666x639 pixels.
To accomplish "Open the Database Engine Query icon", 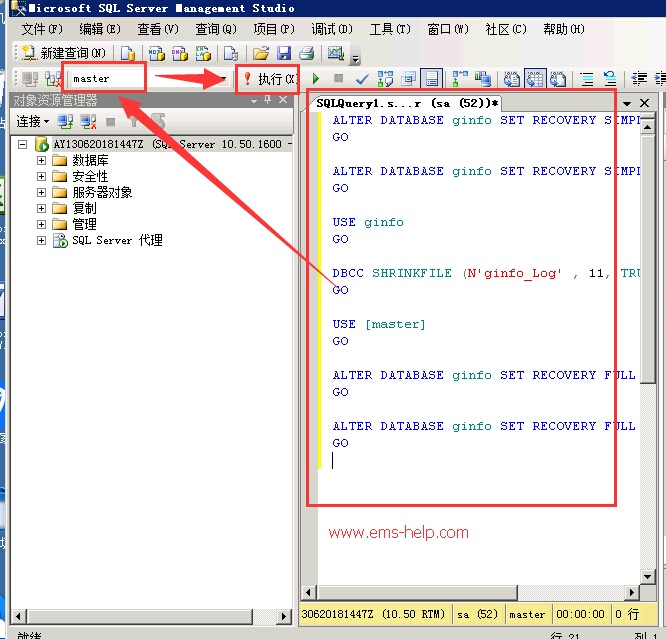I will click(x=127, y=54).
